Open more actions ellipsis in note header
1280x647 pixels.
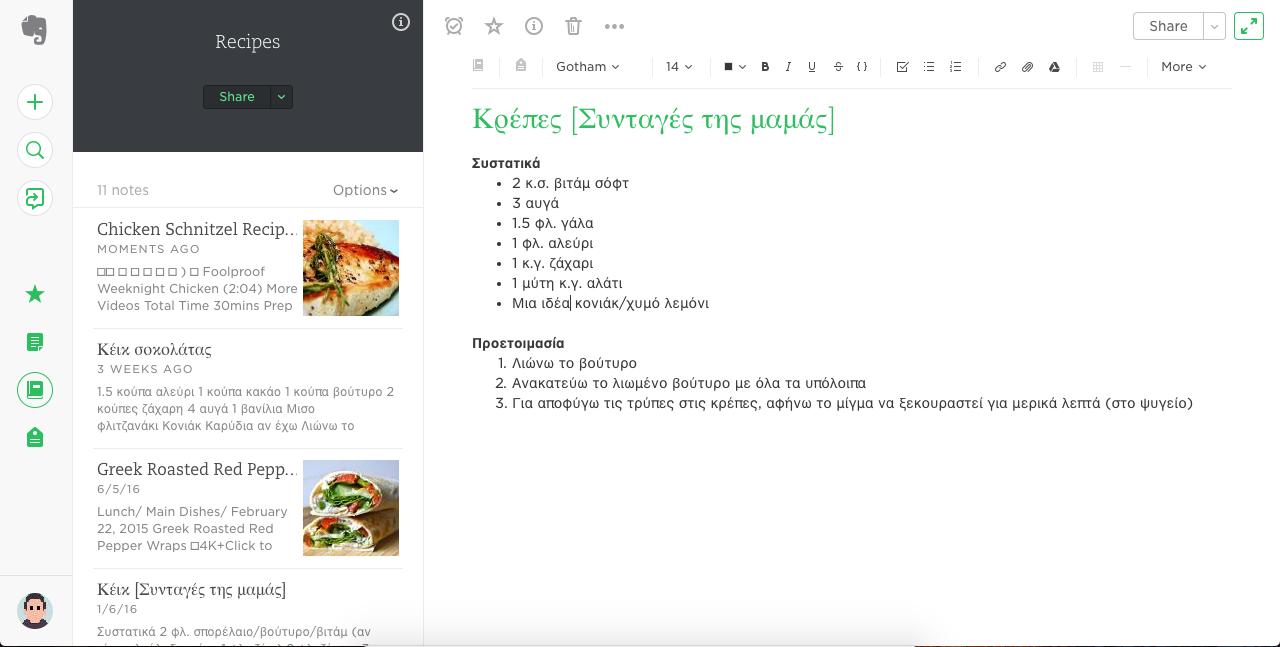[614, 27]
